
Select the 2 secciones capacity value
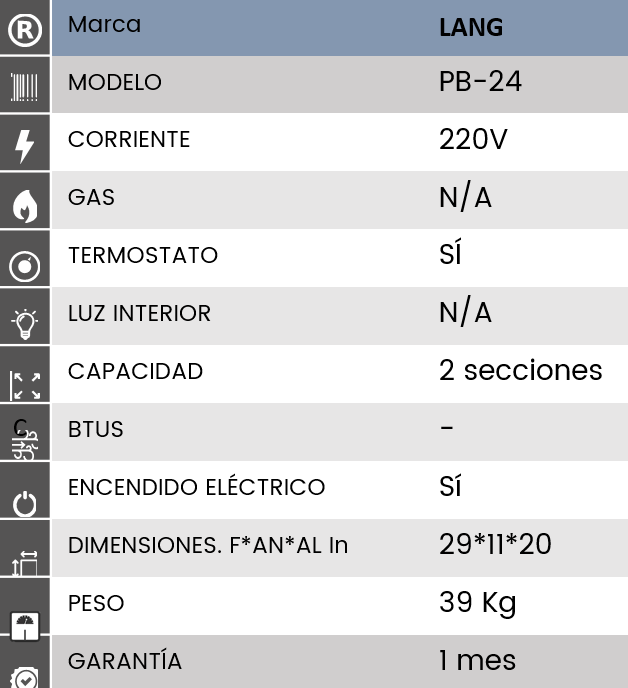520,370
